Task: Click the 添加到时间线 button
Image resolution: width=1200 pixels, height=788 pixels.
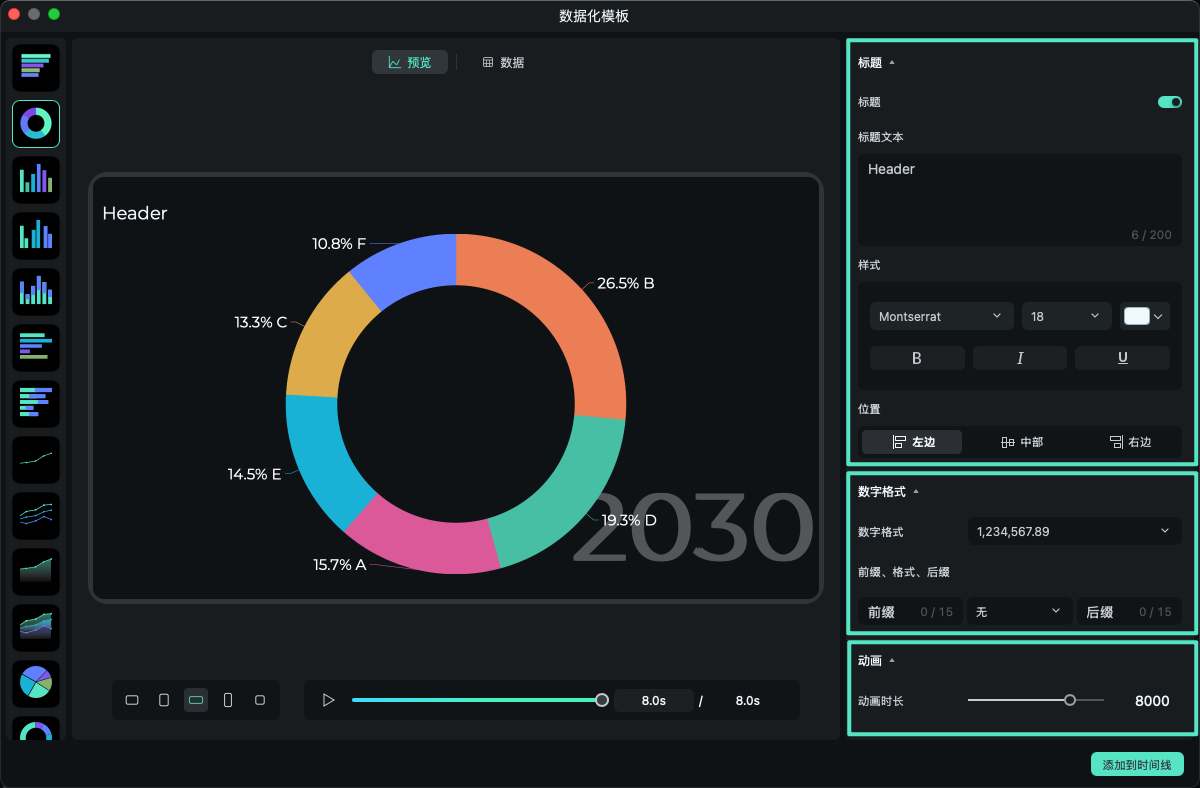Action: (1137, 764)
